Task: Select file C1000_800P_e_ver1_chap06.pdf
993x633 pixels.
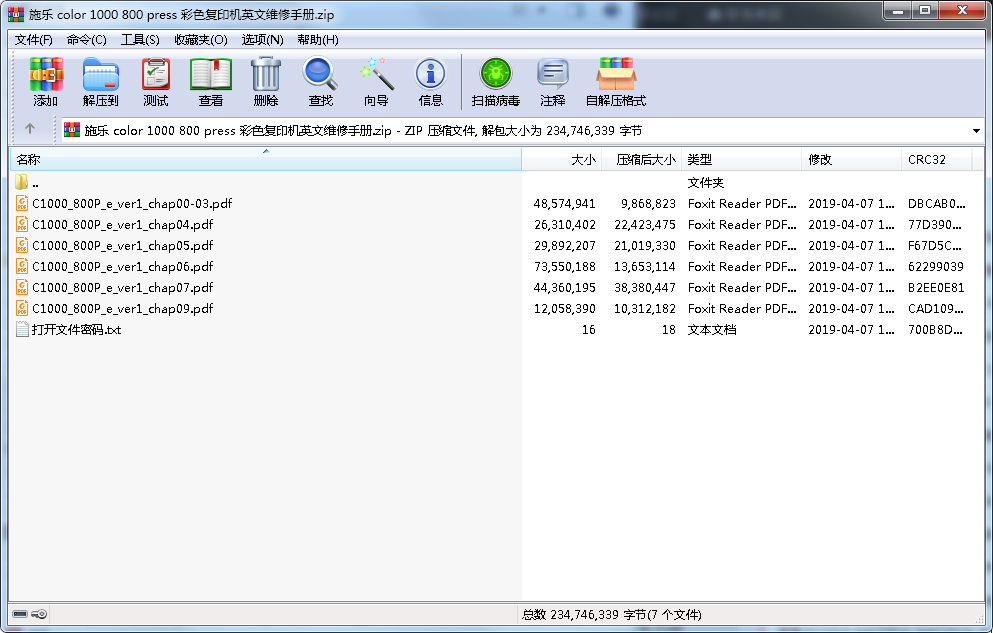Action: (122, 266)
